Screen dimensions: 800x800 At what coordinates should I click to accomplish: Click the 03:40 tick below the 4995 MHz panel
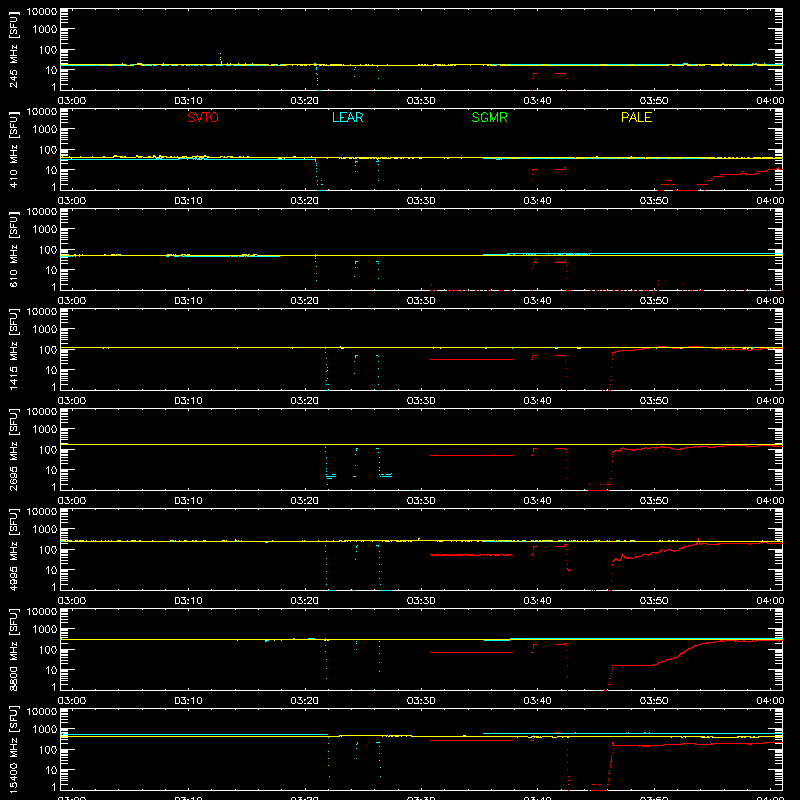click(537, 601)
